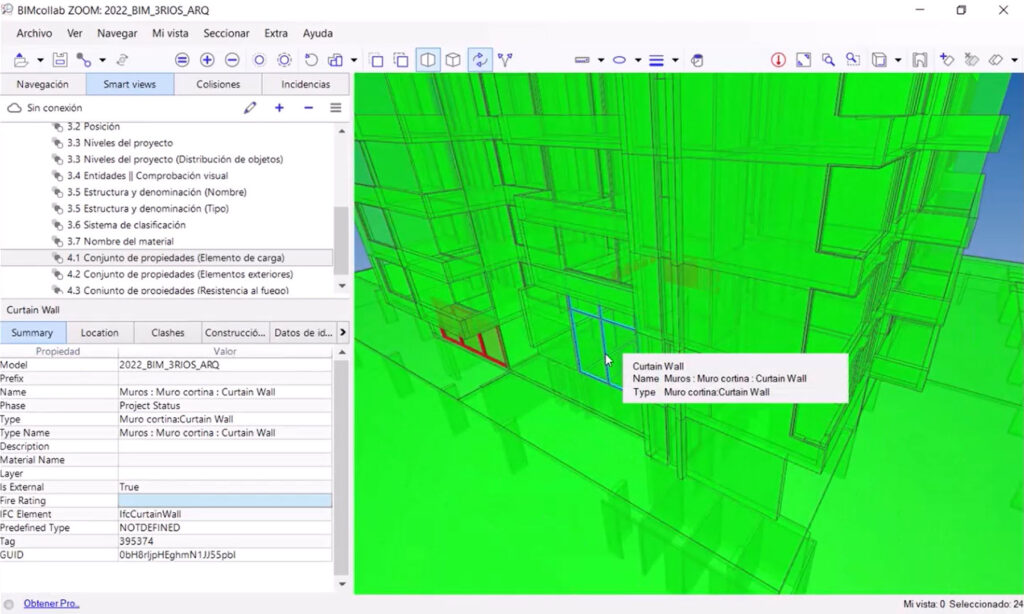Open the dropdown arrow next to open-file icon
1024x614 pixels.
41,60
